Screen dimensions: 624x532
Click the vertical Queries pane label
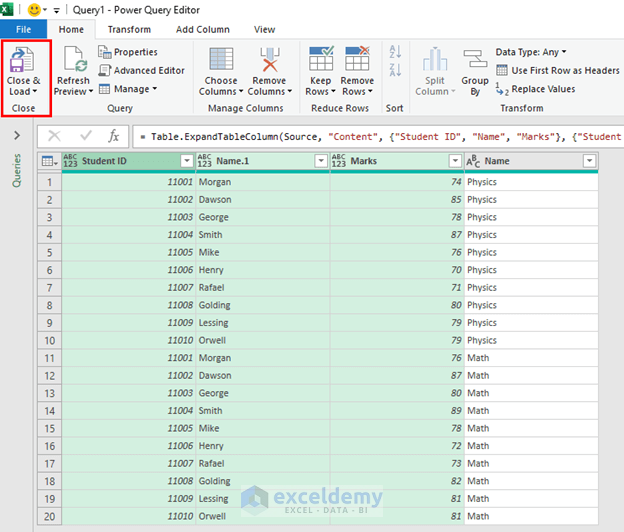(x=16, y=170)
